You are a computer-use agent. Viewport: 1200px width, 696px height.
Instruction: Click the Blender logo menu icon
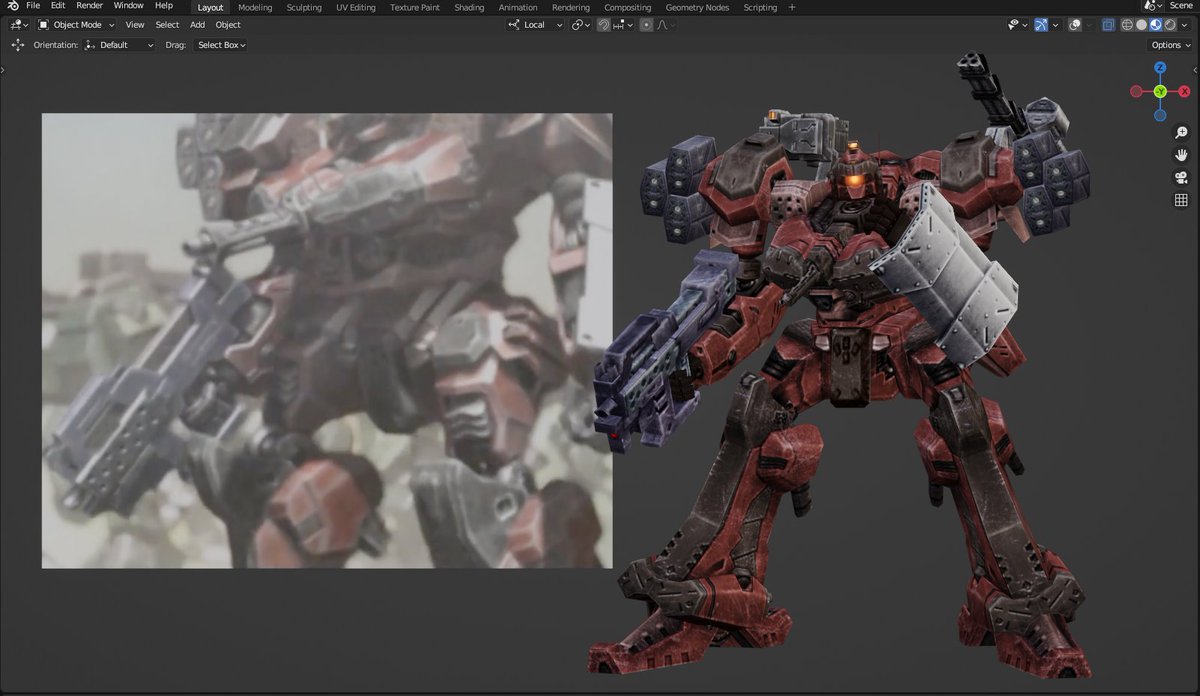point(12,6)
